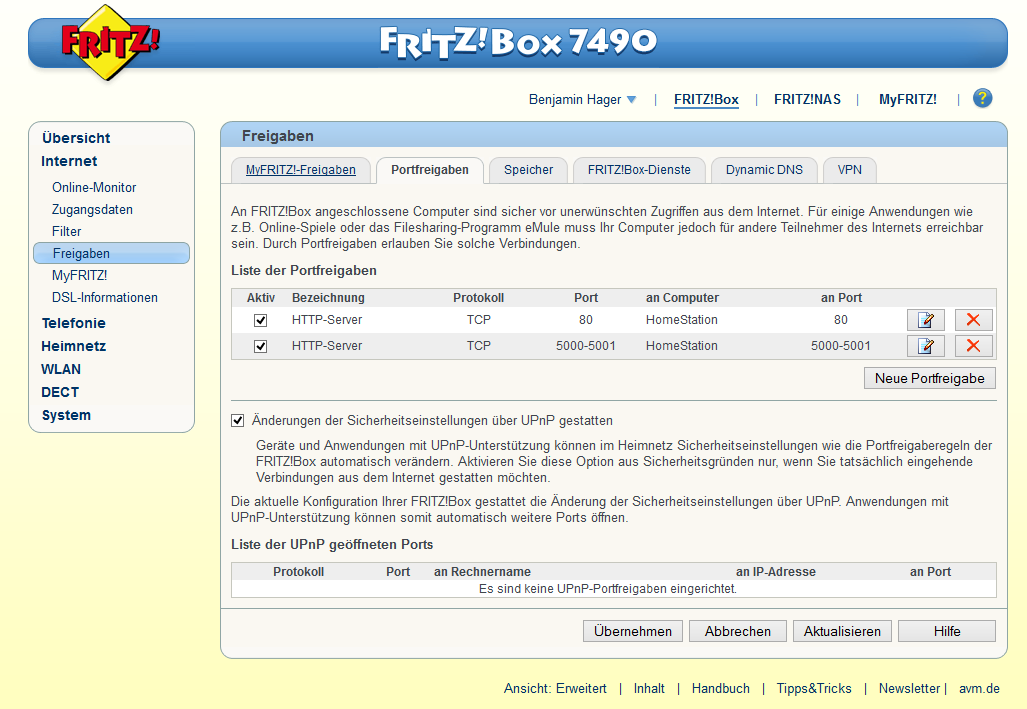Click Ansicht: Erweitert footer link
1027x709 pixels.
click(x=555, y=689)
